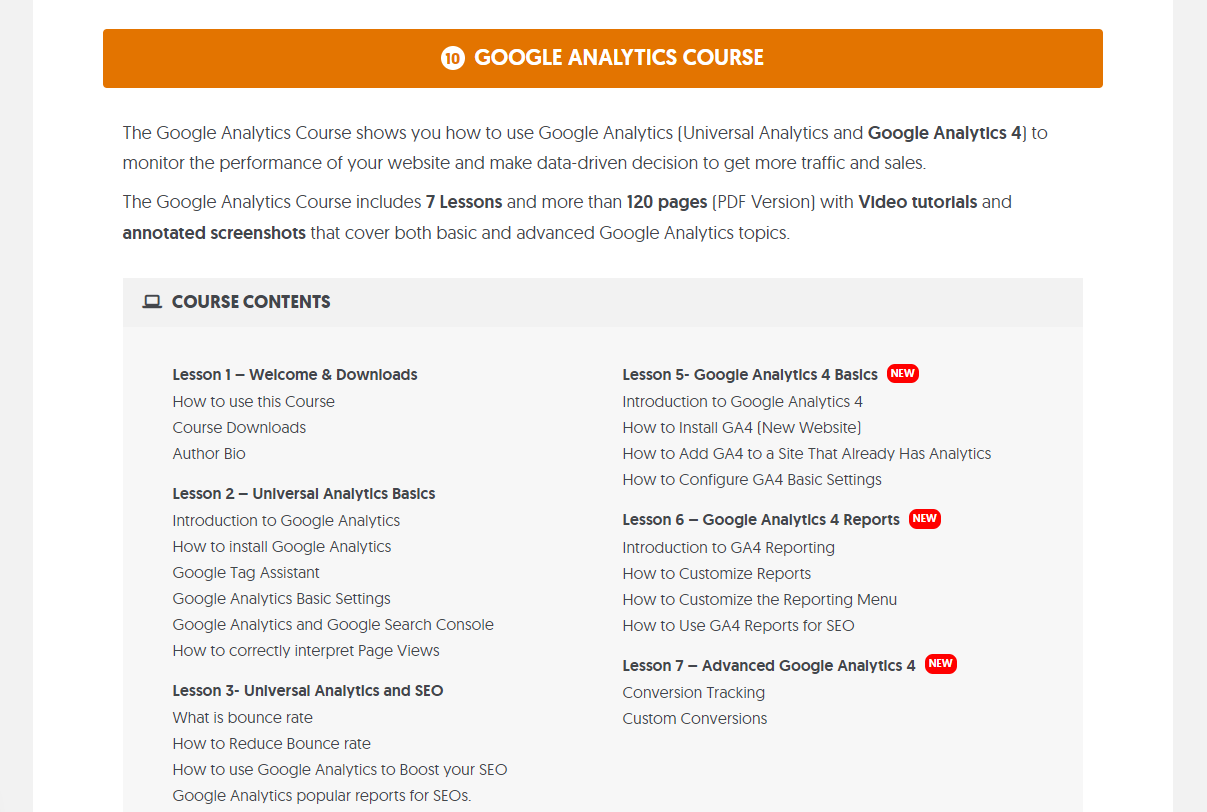
Task: Click the Google Tag Assistant lesson link
Action: click(246, 572)
